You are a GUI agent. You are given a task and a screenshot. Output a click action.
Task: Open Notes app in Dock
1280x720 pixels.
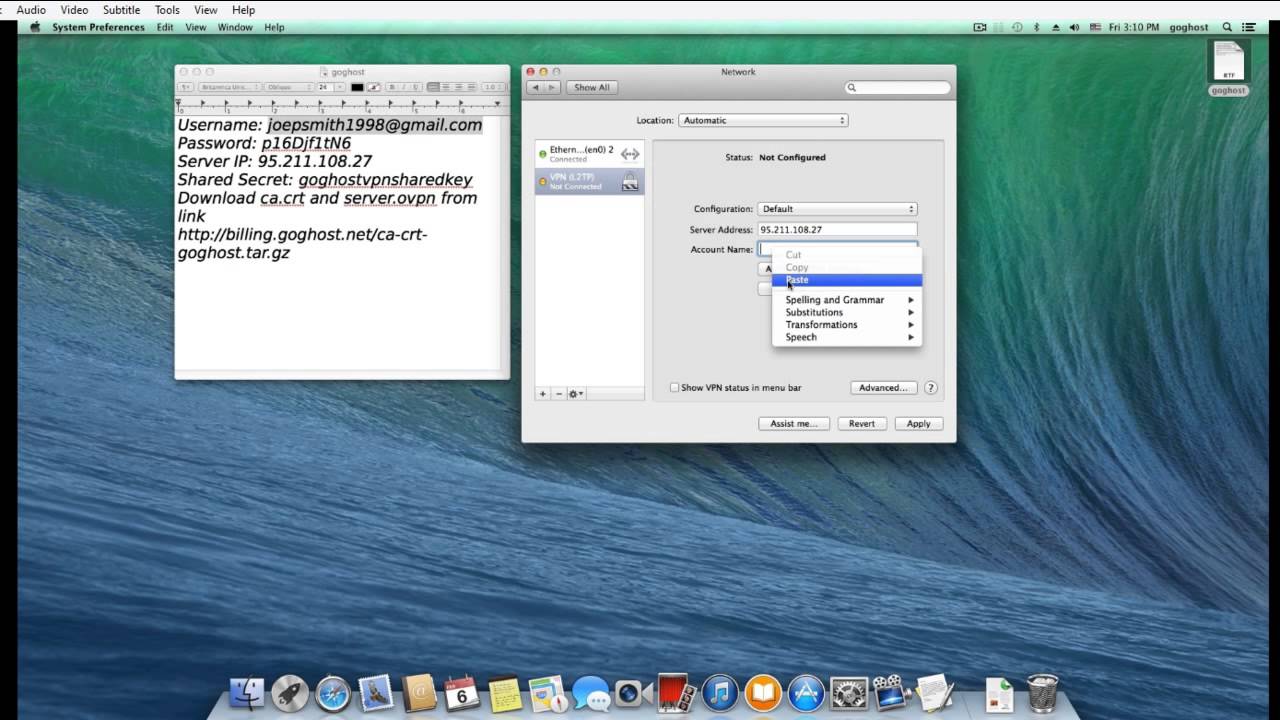pyautogui.click(x=505, y=693)
